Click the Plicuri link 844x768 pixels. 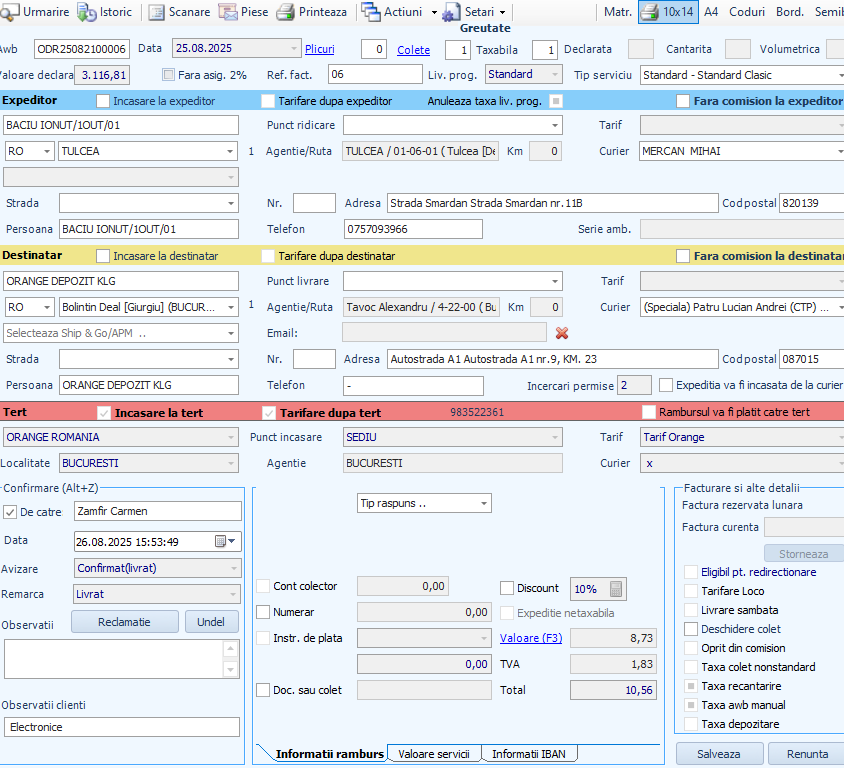(x=320, y=49)
